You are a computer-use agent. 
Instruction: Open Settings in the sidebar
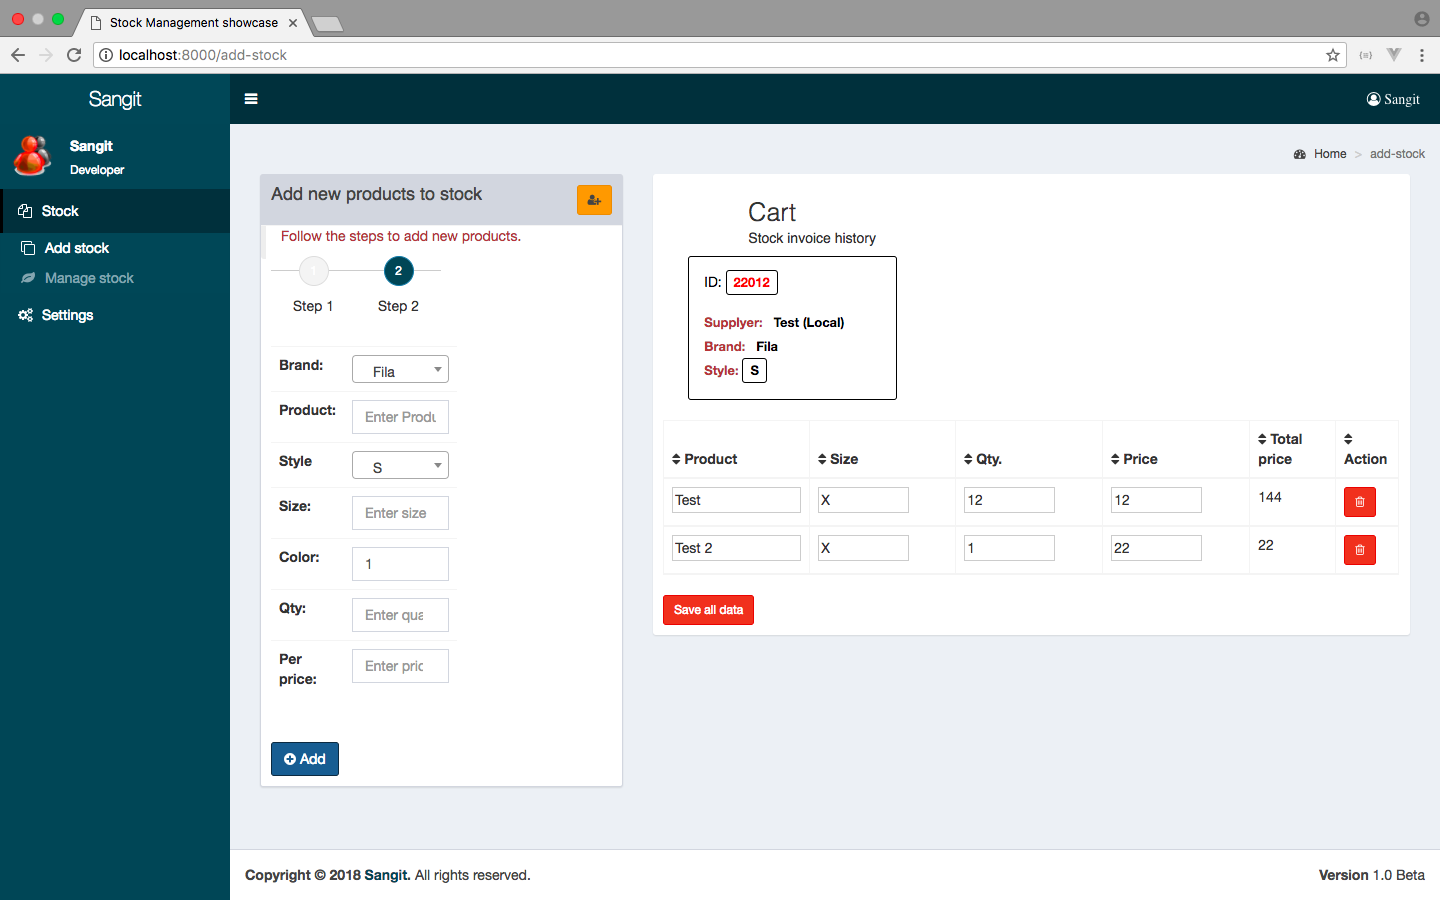coord(67,315)
